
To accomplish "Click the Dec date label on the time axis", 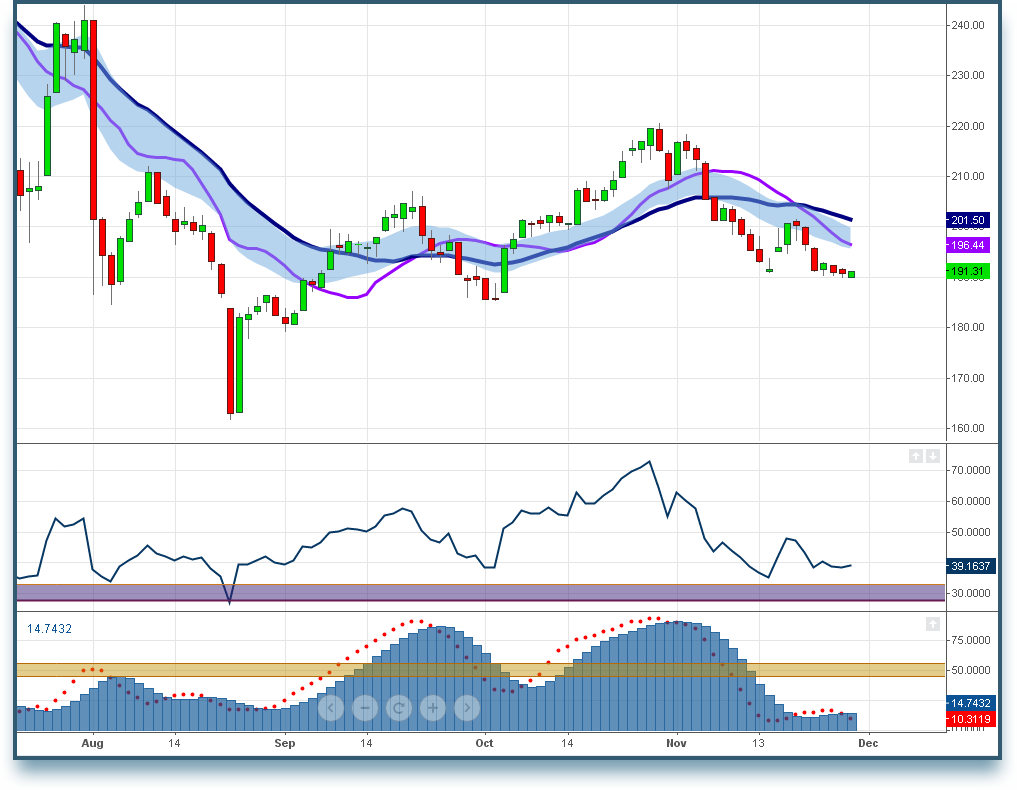I will [868, 743].
